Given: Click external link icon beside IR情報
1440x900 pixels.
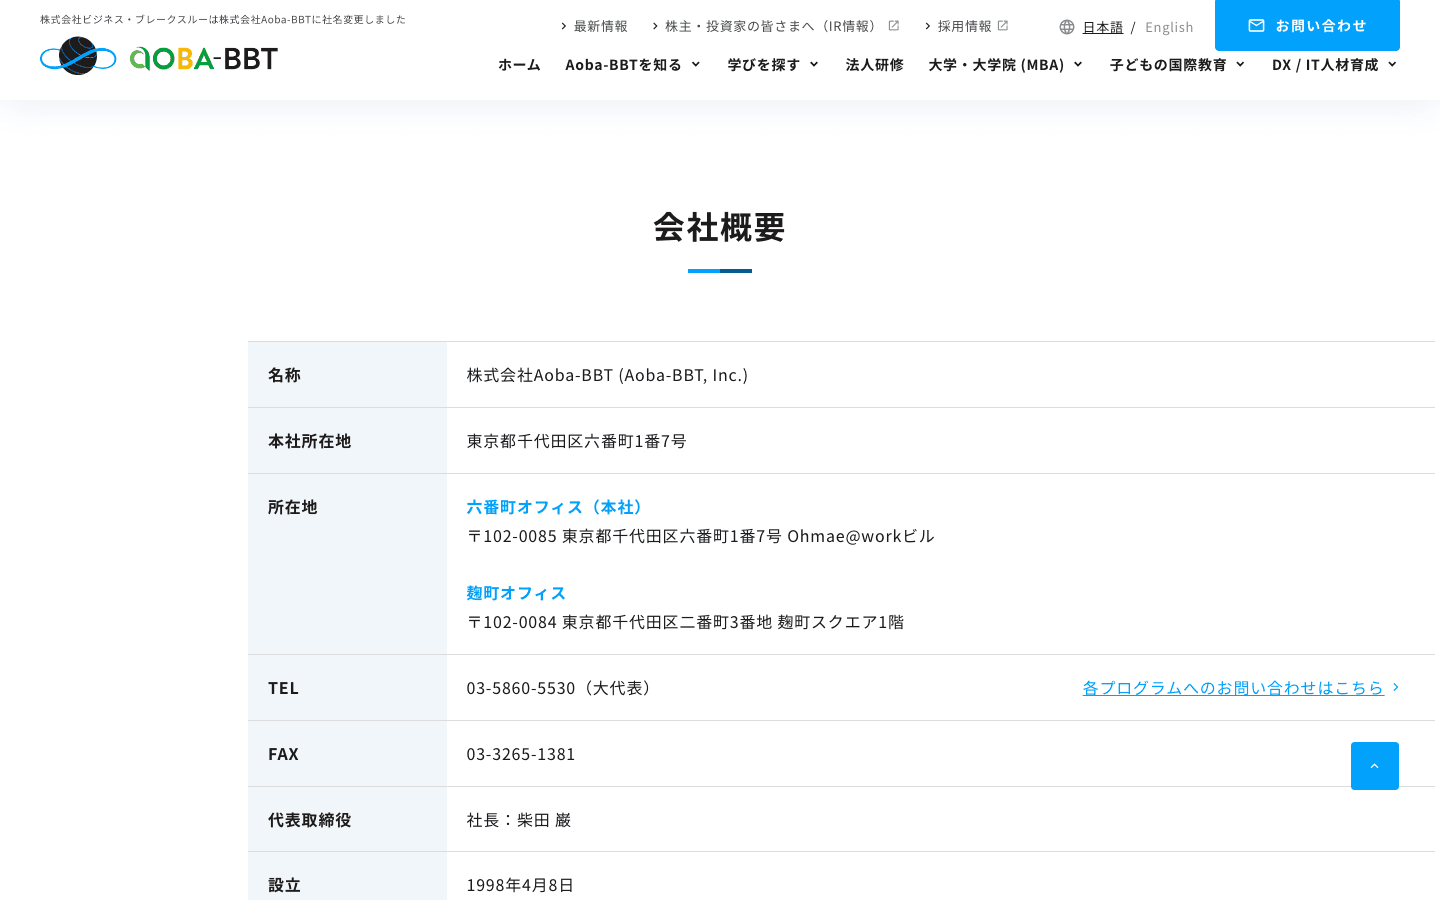Looking at the screenshot, I should (894, 26).
